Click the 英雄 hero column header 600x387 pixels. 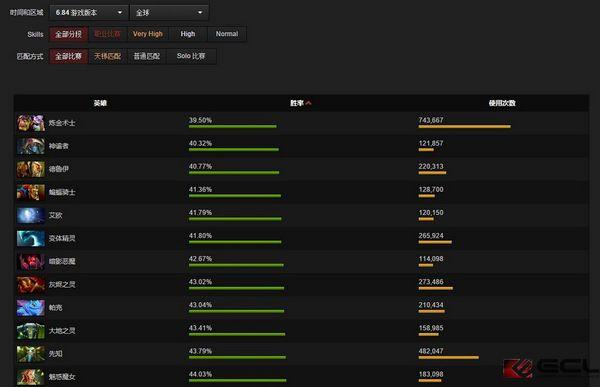pyautogui.click(x=100, y=103)
